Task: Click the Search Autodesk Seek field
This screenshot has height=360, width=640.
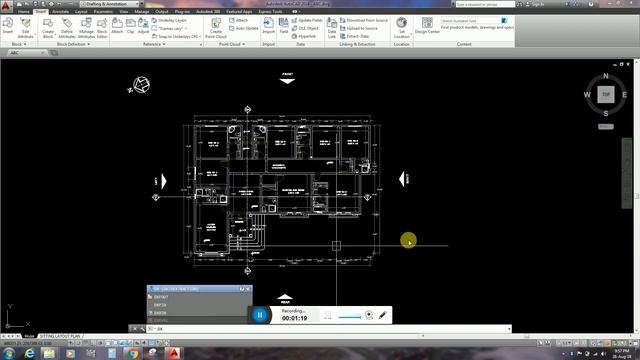Action: pos(470,20)
